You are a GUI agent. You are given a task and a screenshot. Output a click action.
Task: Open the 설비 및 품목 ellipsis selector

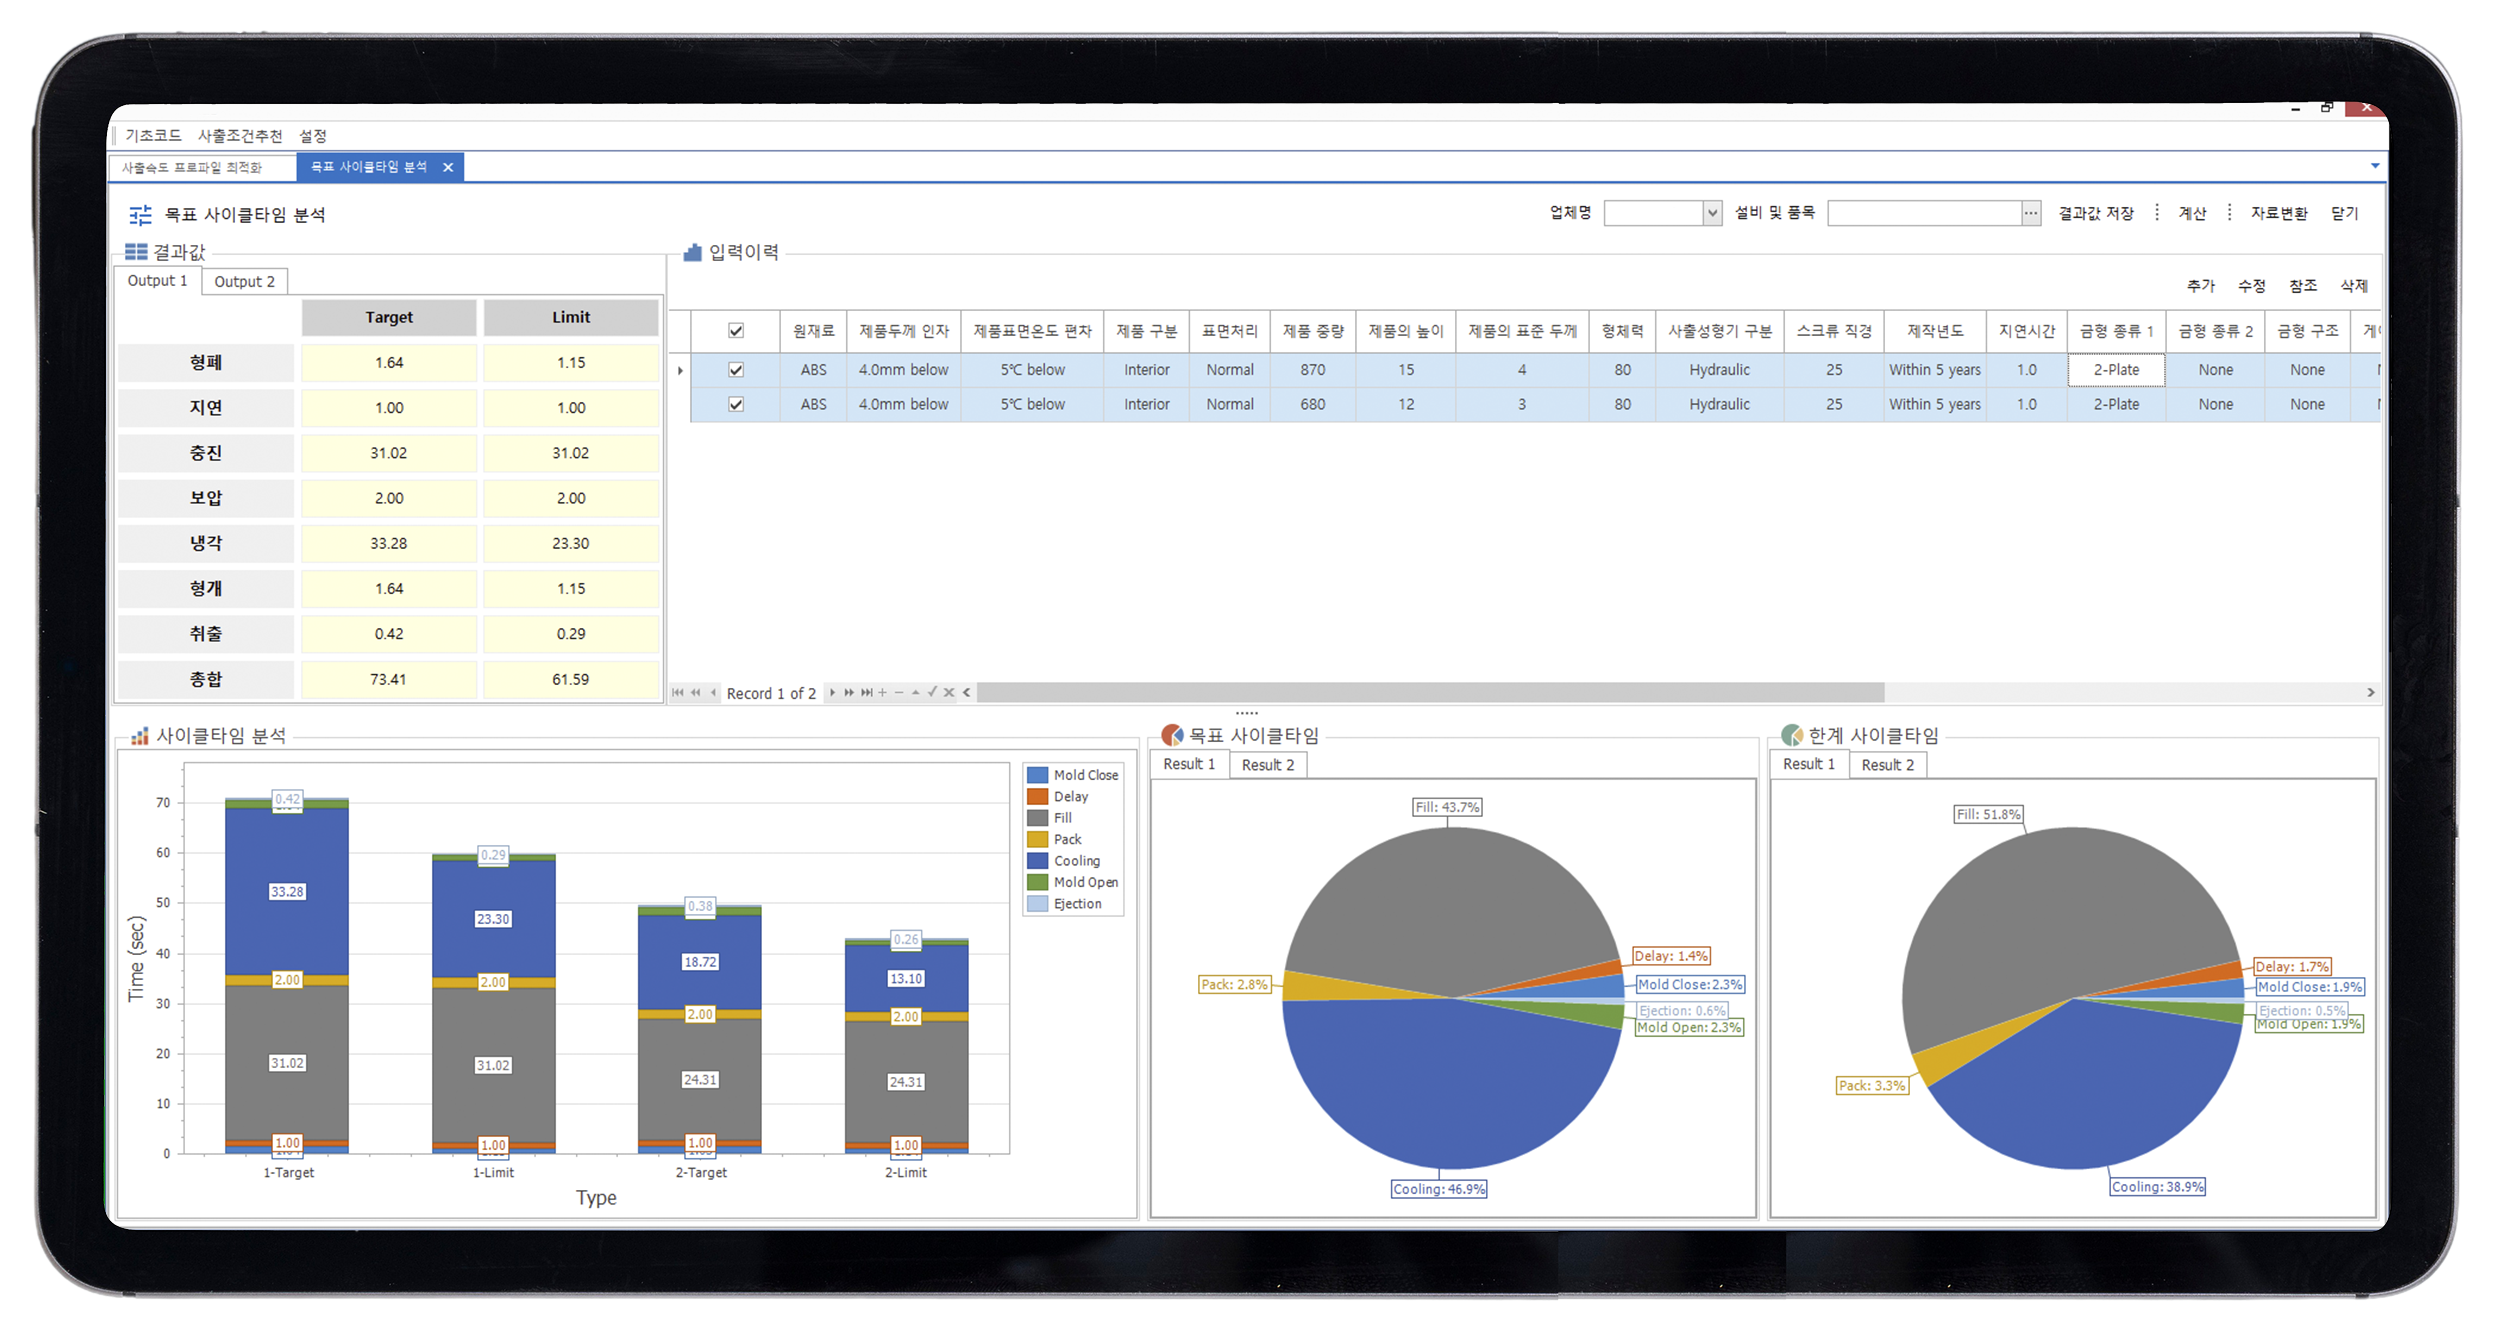(2030, 213)
